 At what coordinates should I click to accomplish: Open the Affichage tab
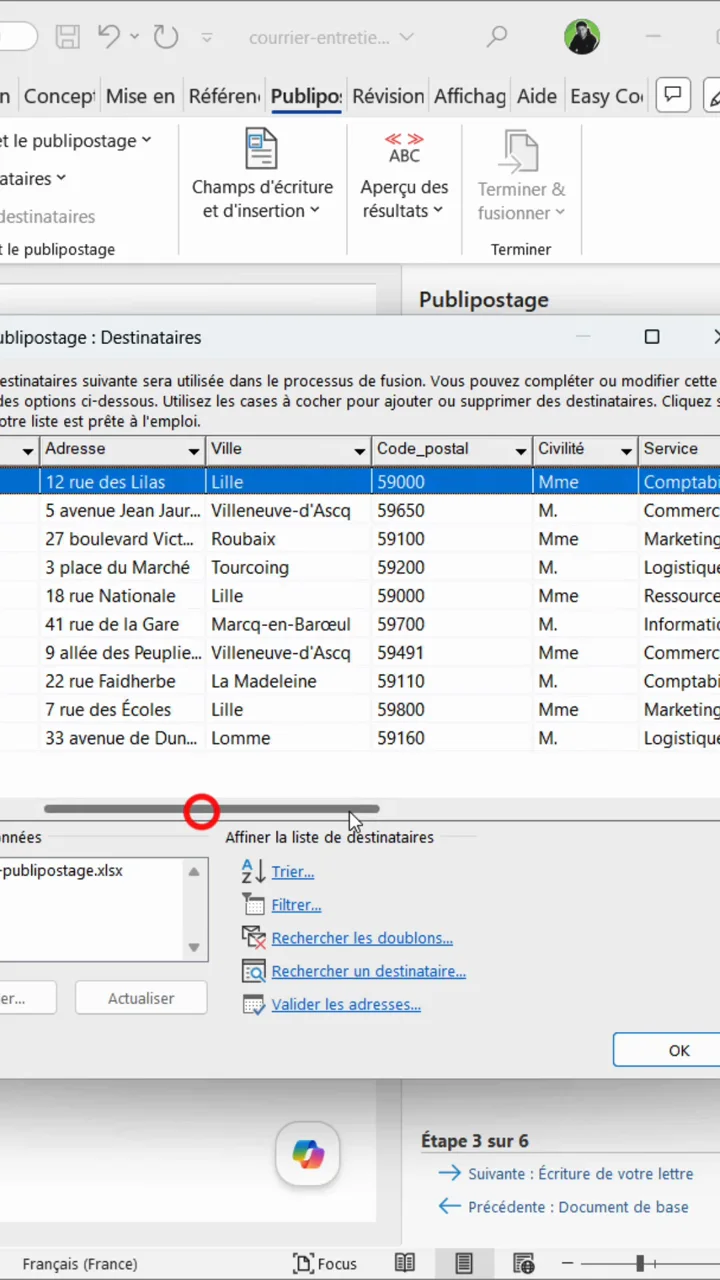click(x=470, y=96)
